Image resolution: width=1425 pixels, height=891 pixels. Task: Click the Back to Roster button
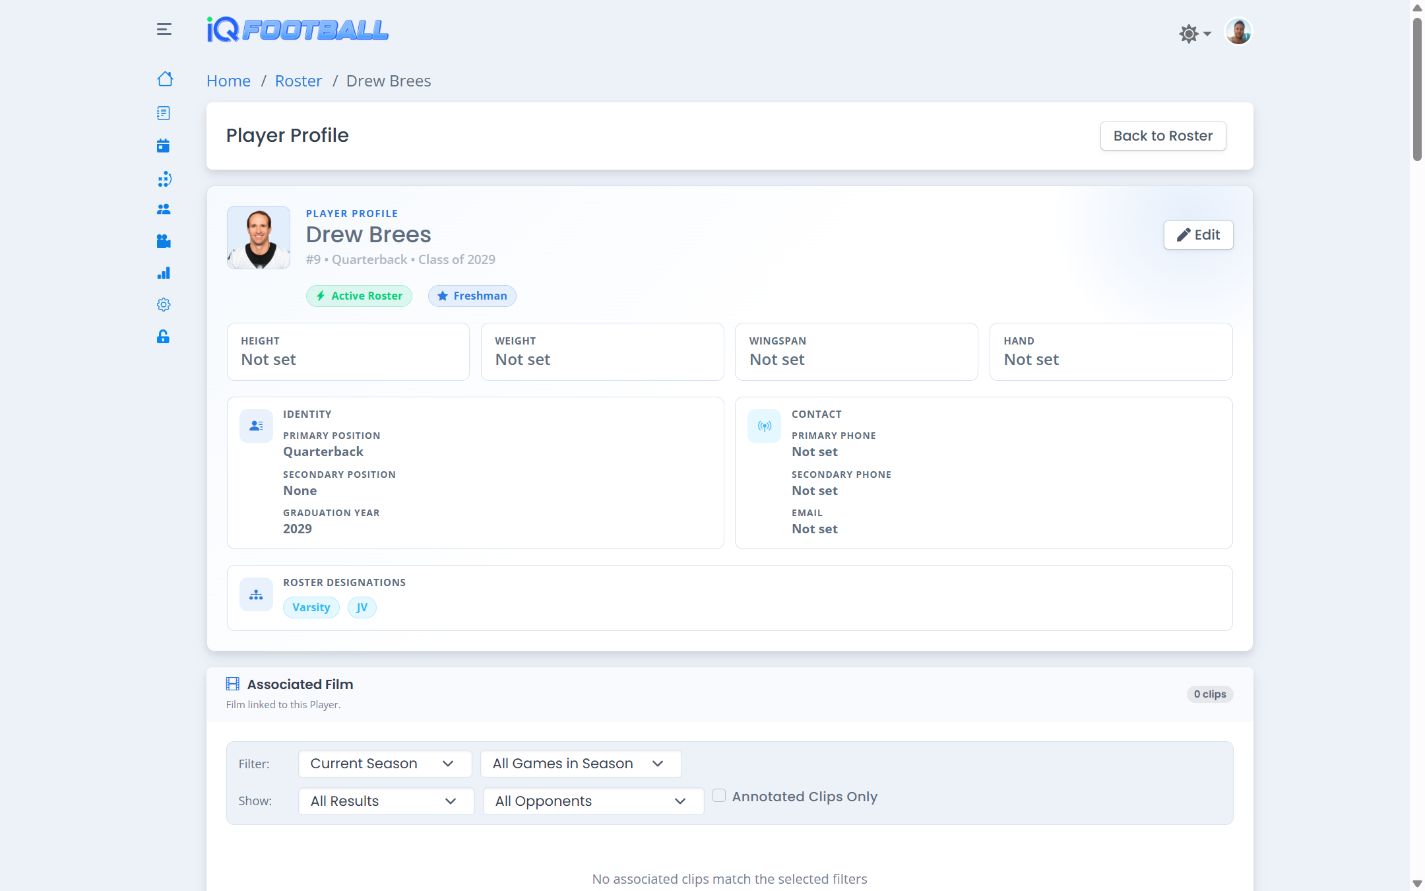click(1163, 136)
